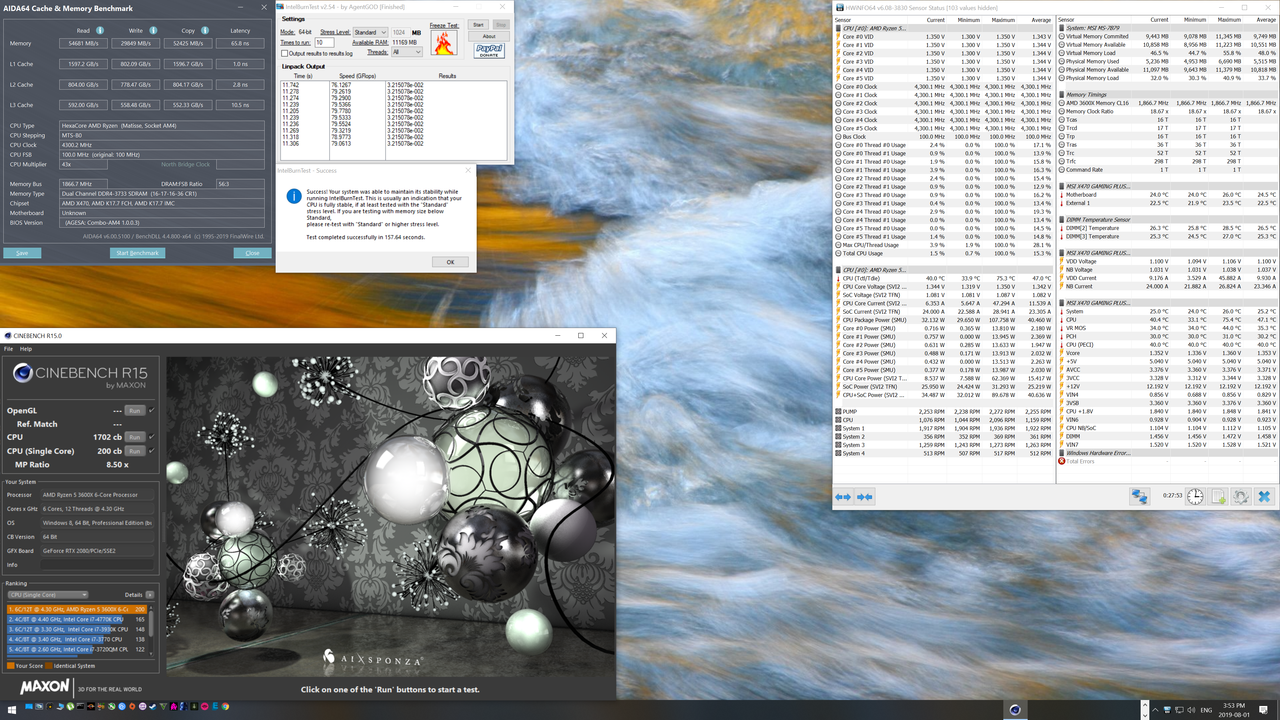Click the Write info icon in AIDA64
Viewport: 1280px width, 720px height.
(153, 30)
